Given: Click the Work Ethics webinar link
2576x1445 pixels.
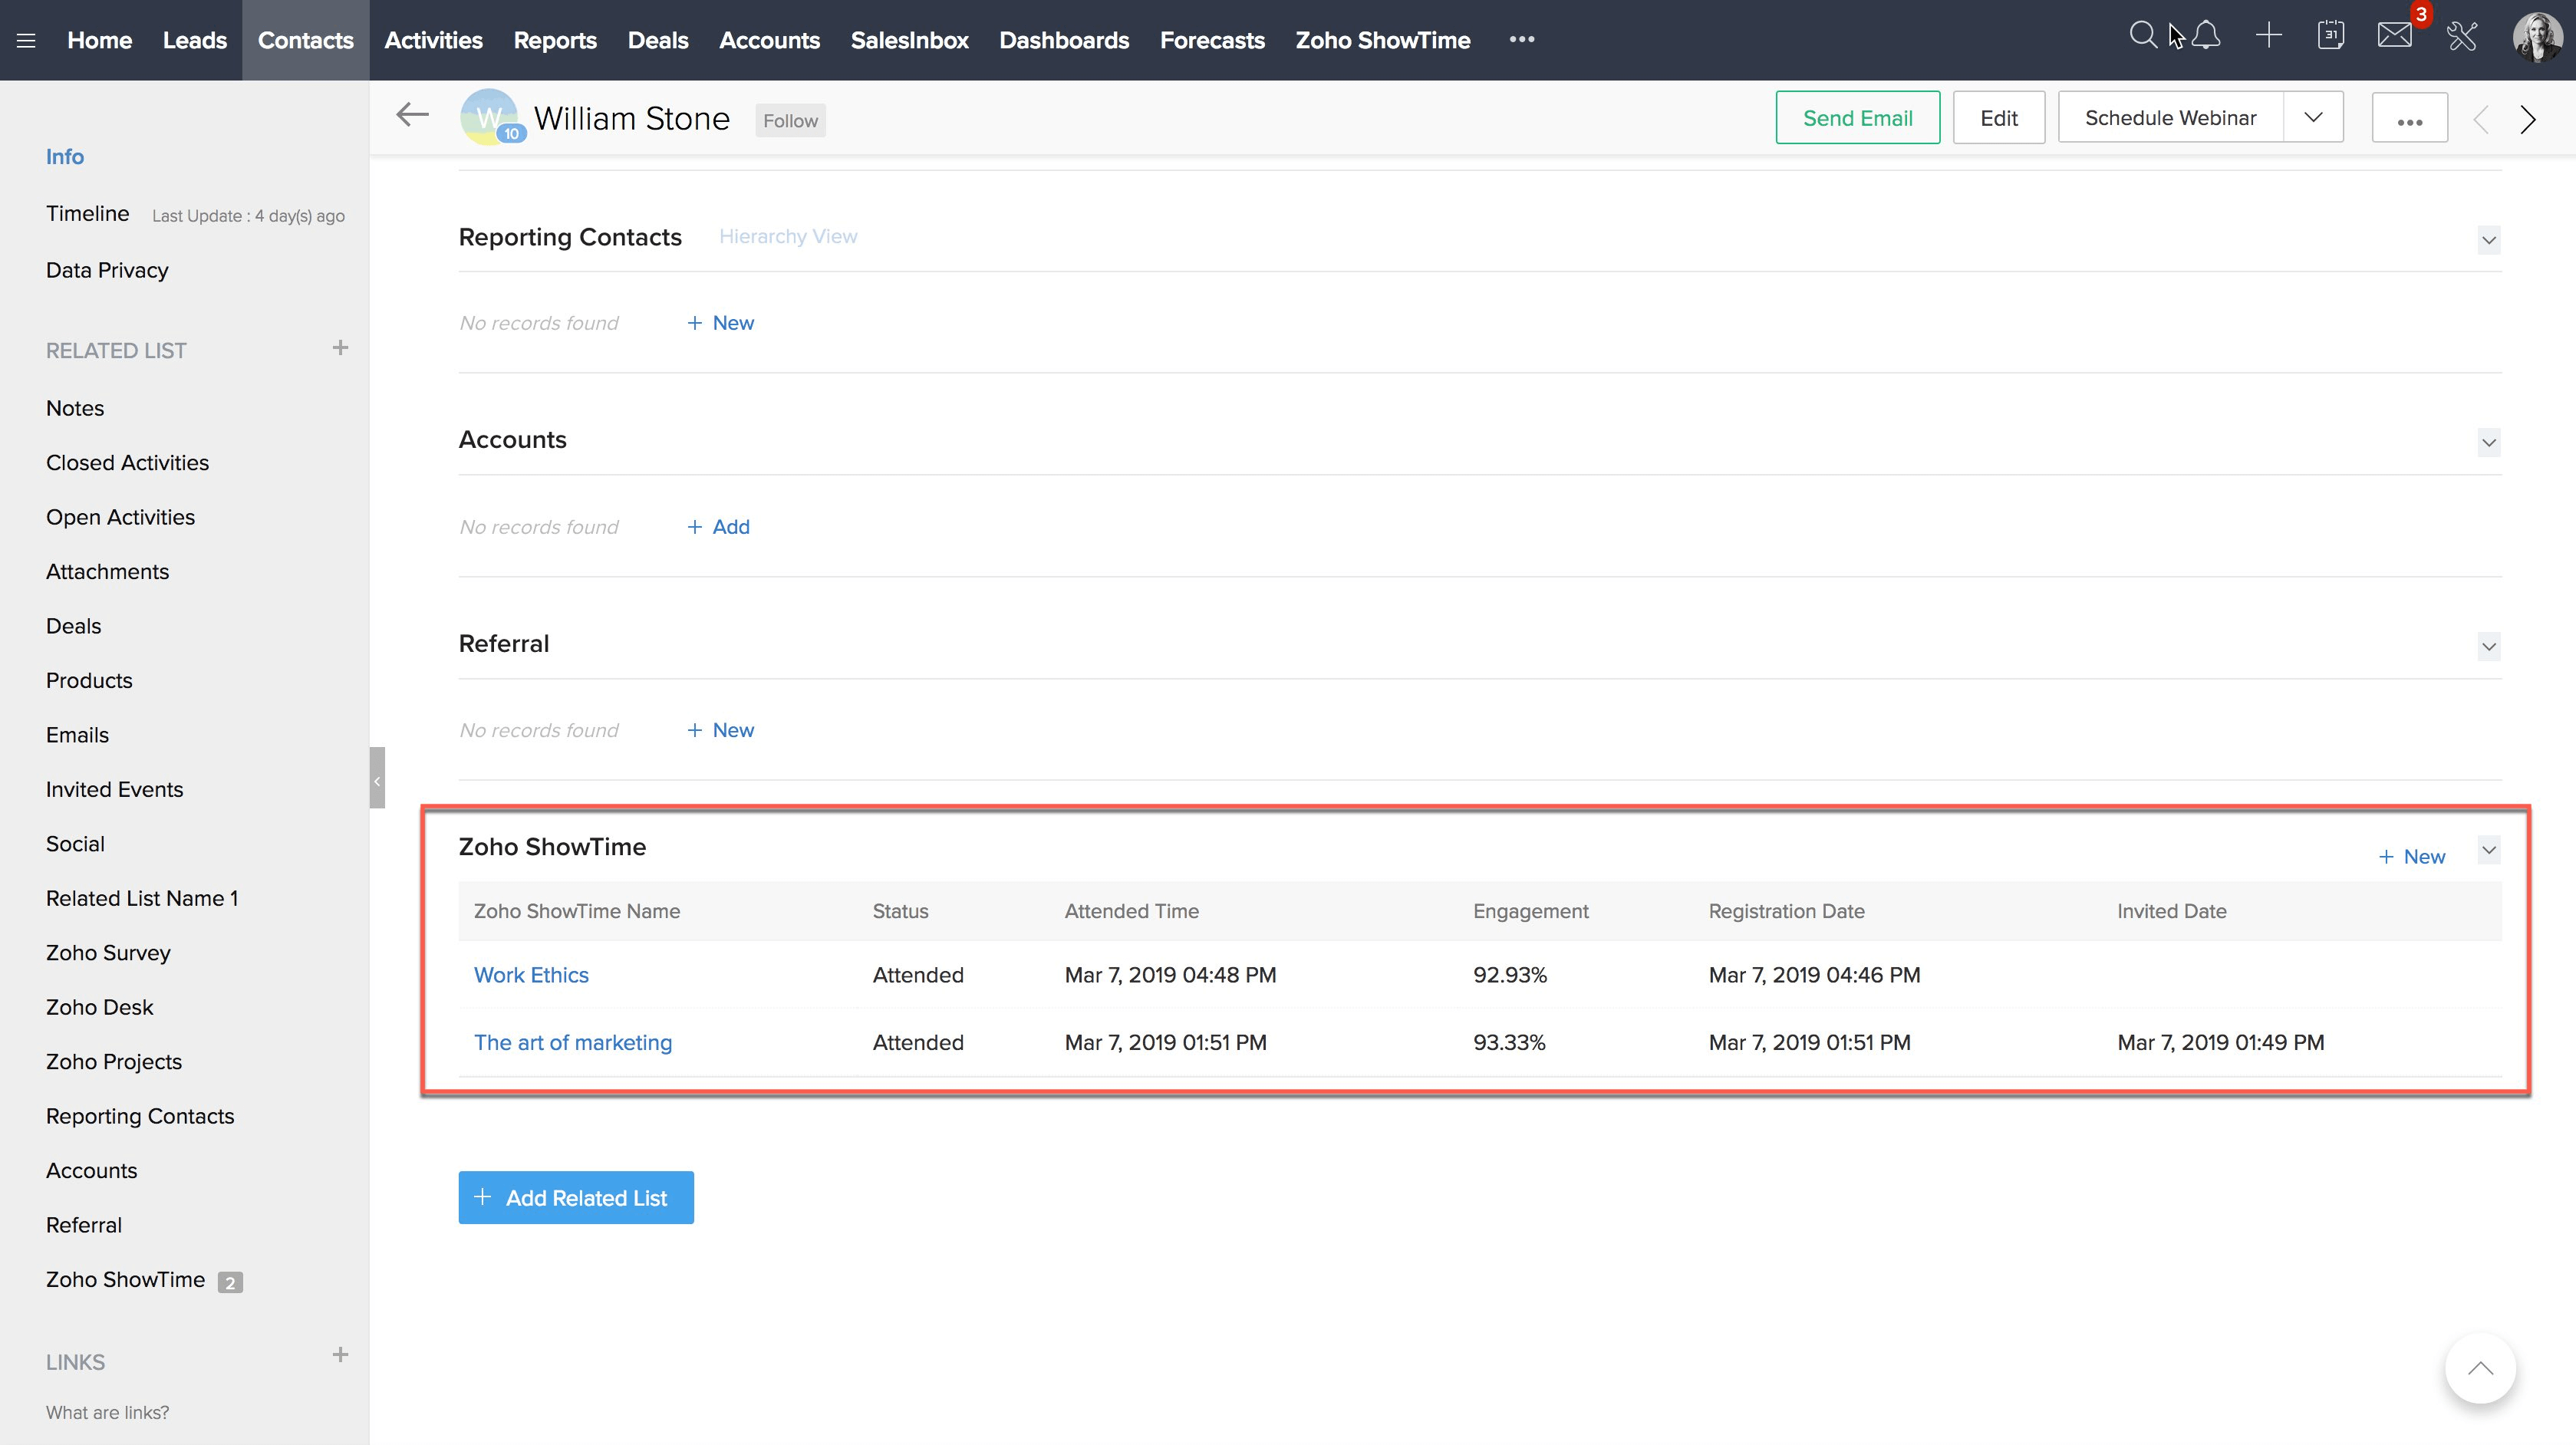Looking at the screenshot, I should coord(531,975).
